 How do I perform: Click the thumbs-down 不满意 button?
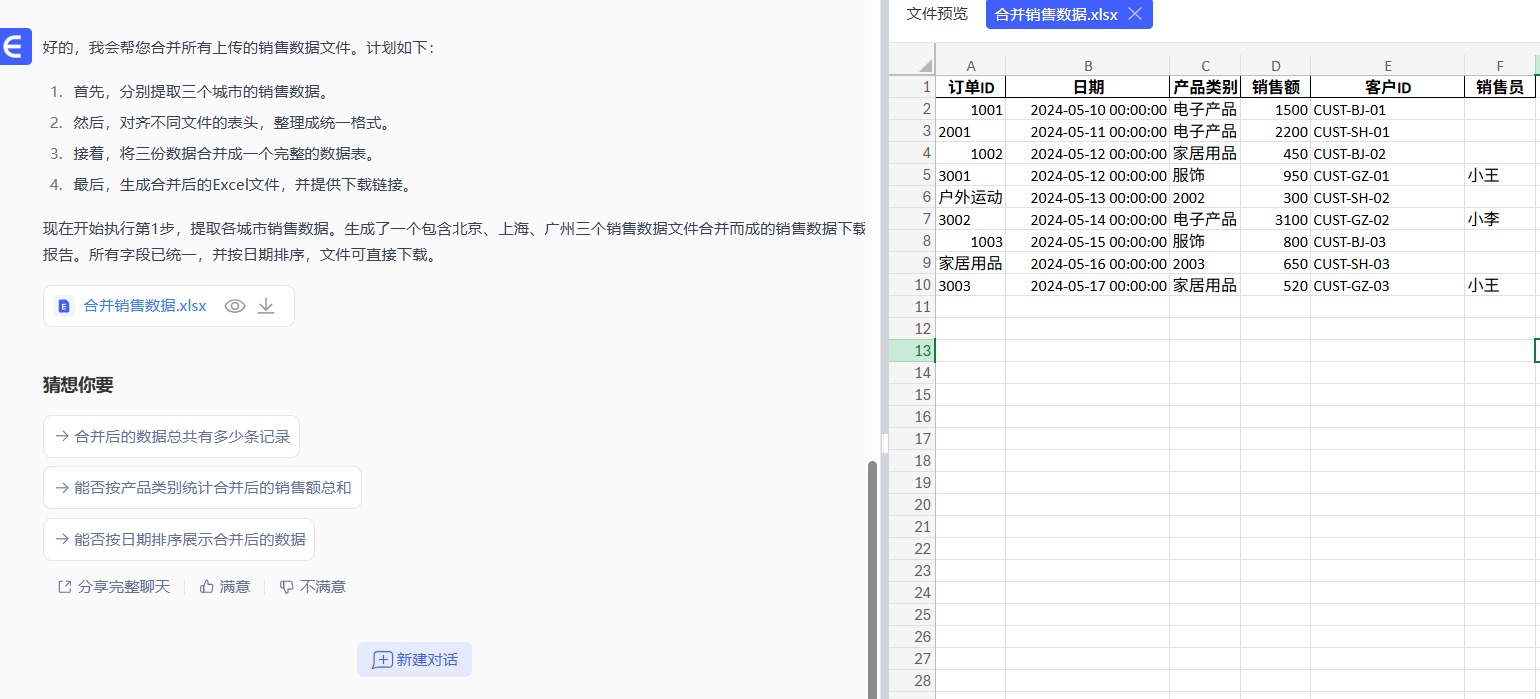[312, 587]
